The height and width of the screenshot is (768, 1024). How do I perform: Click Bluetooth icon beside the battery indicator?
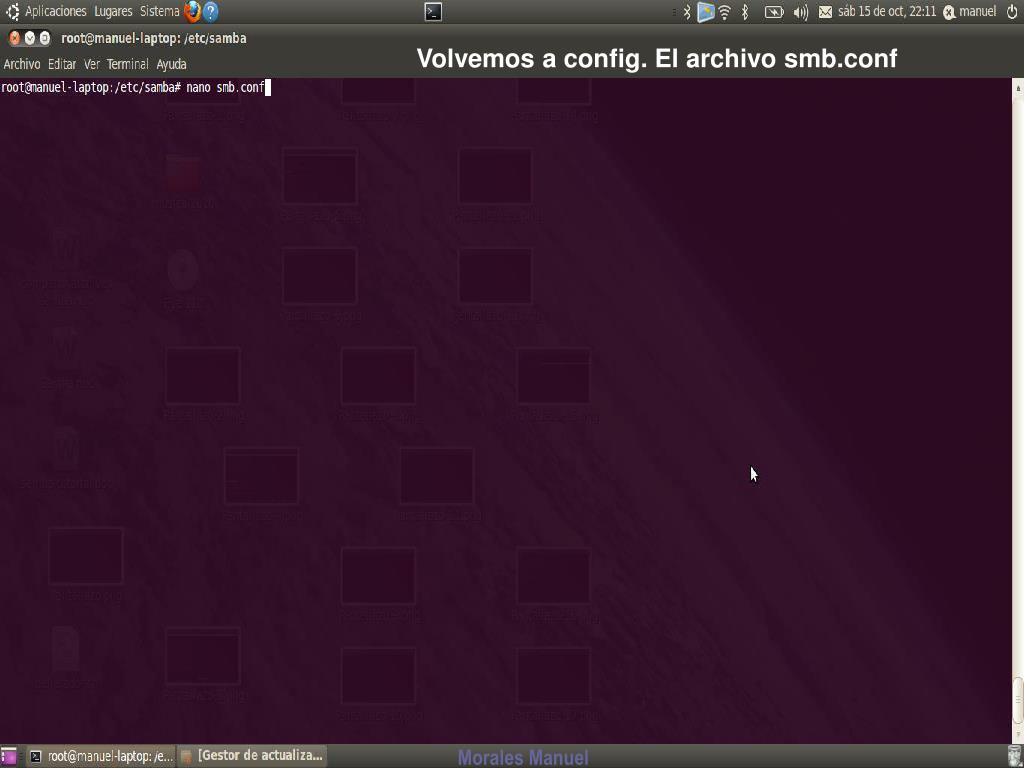[x=745, y=12]
